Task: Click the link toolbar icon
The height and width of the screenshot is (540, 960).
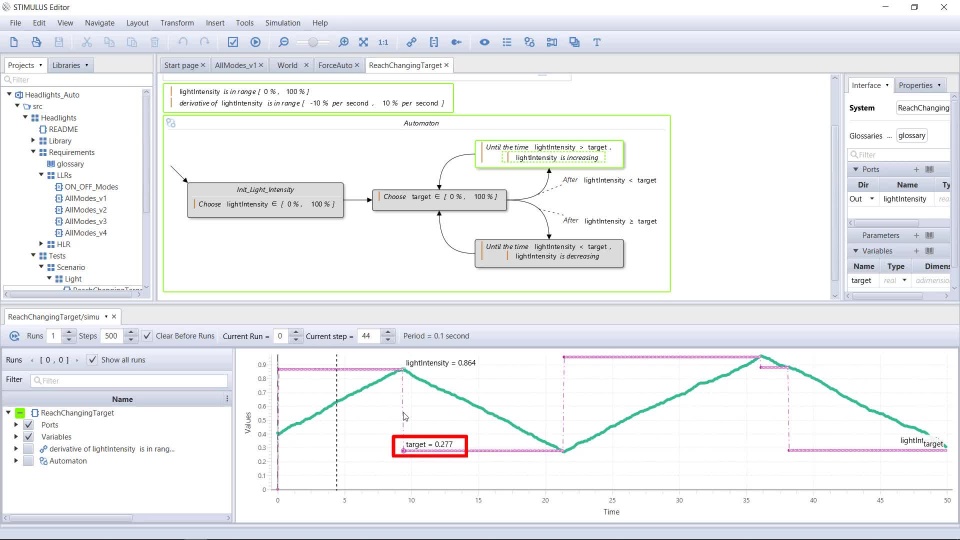Action: (411, 42)
